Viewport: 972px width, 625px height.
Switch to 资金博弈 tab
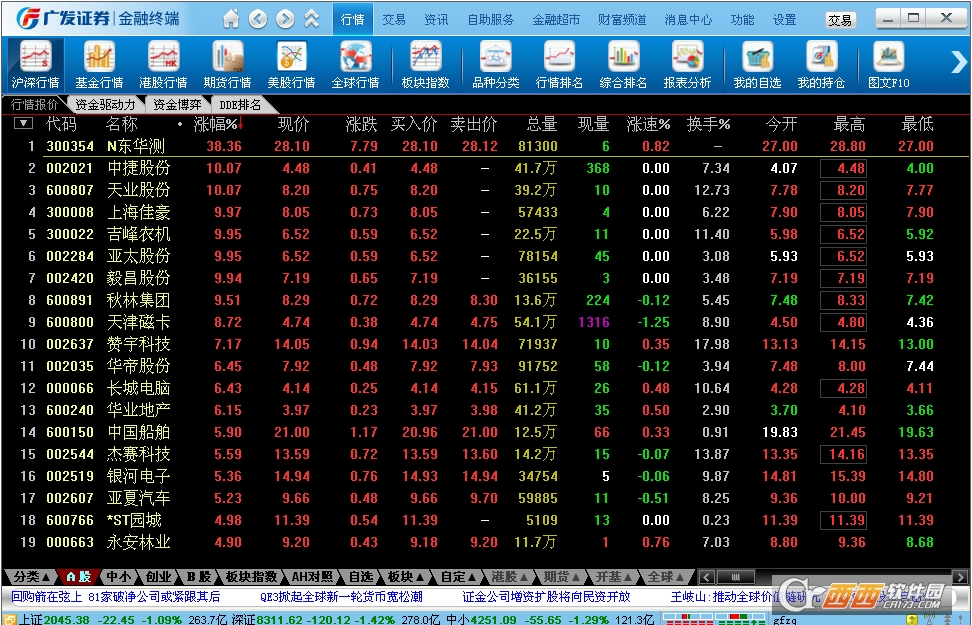click(x=177, y=104)
